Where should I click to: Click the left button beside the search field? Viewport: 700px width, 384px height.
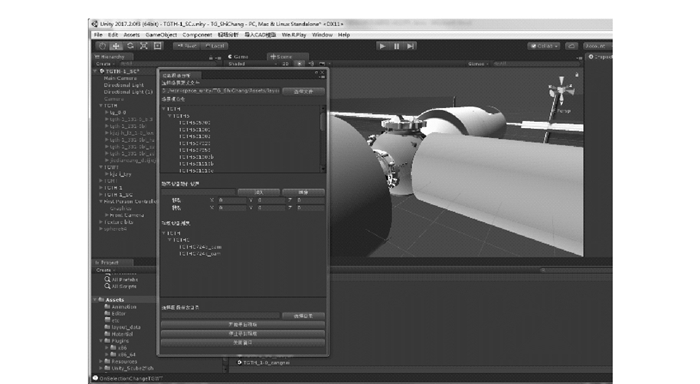[x=258, y=192]
